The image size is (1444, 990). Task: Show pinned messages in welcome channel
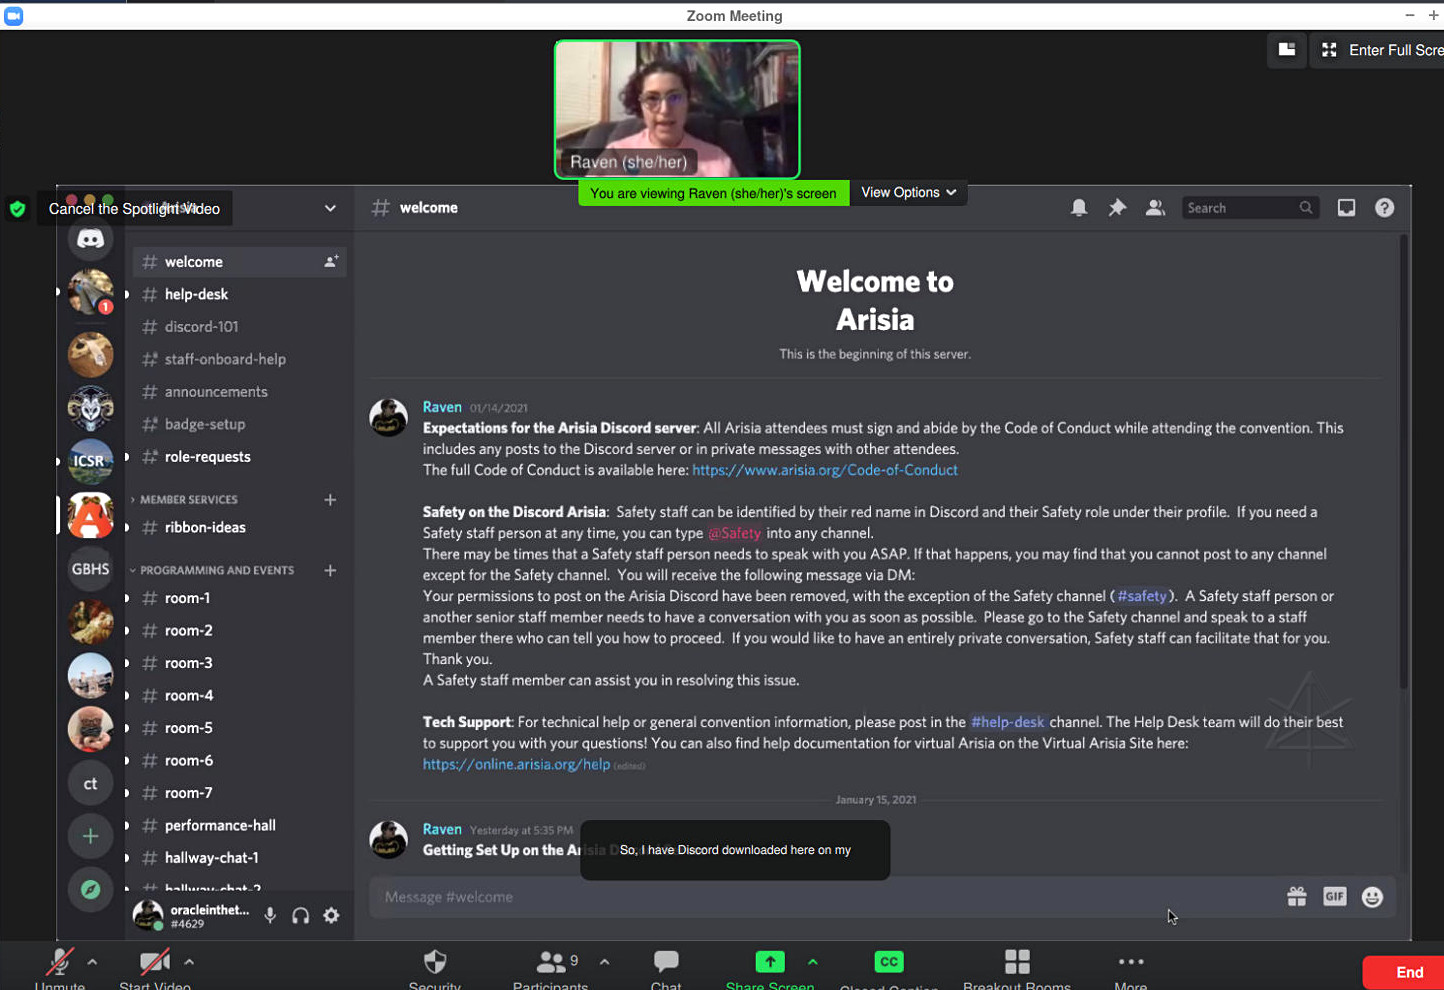point(1117,208)
